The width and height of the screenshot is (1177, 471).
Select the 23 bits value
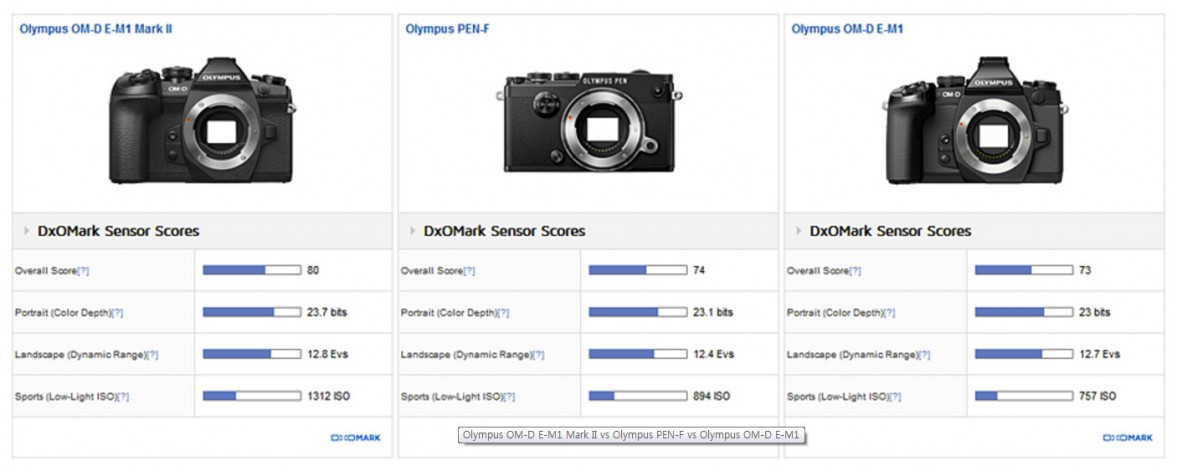pyautogui.click(x=1094, y=312)
